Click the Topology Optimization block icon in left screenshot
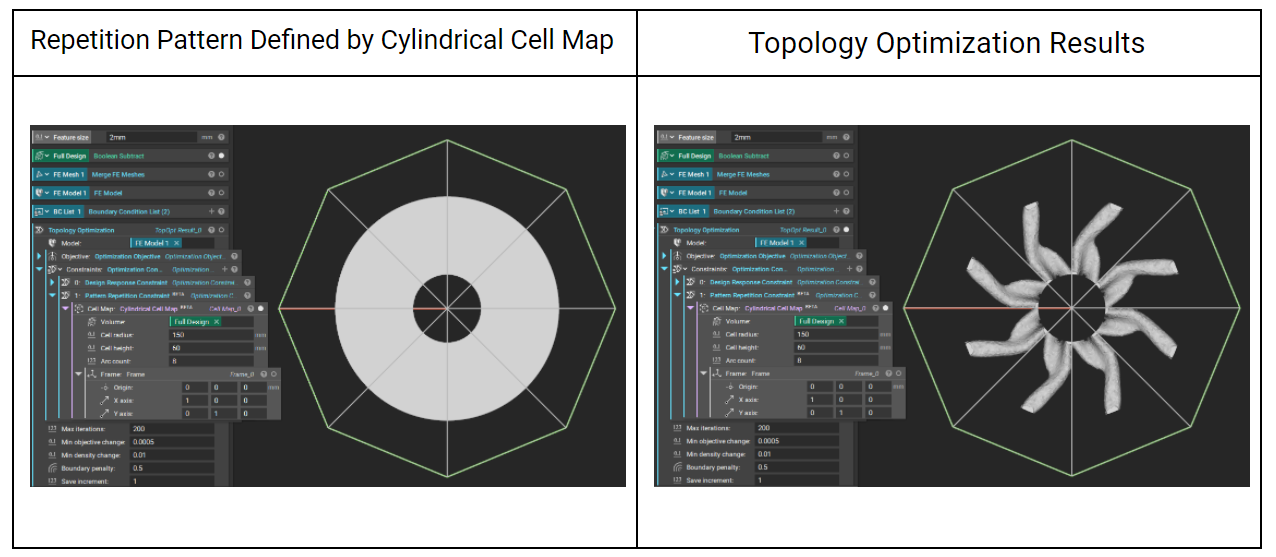 [39, 230]
